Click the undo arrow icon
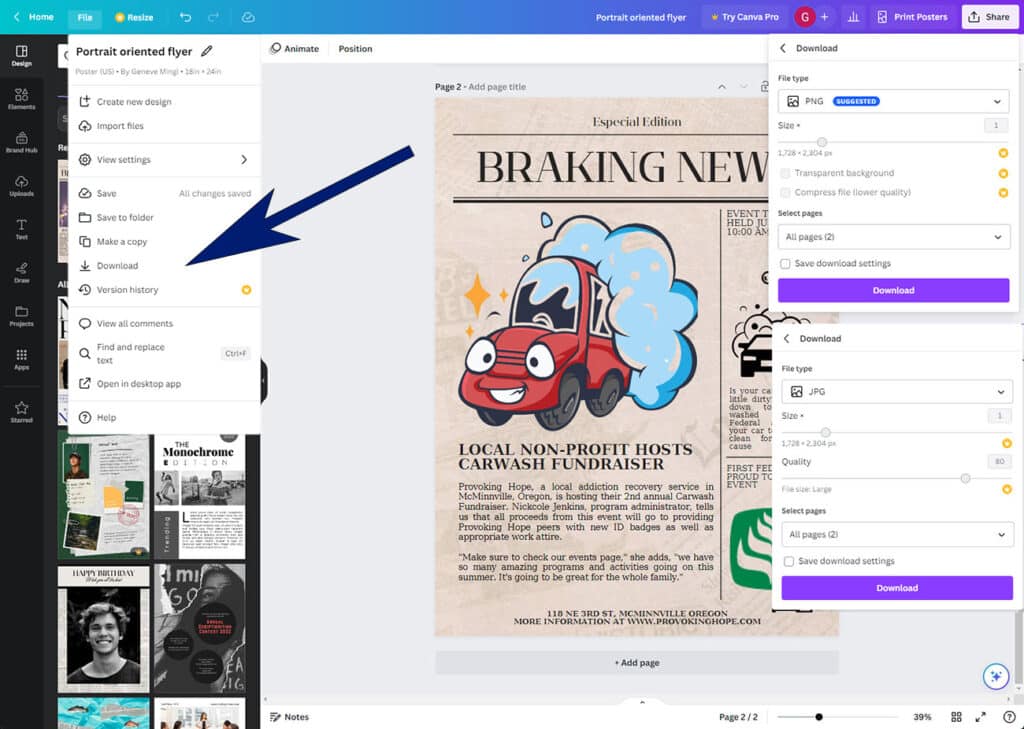Viewport: 1024px width, 729px height. coord(186,17)
